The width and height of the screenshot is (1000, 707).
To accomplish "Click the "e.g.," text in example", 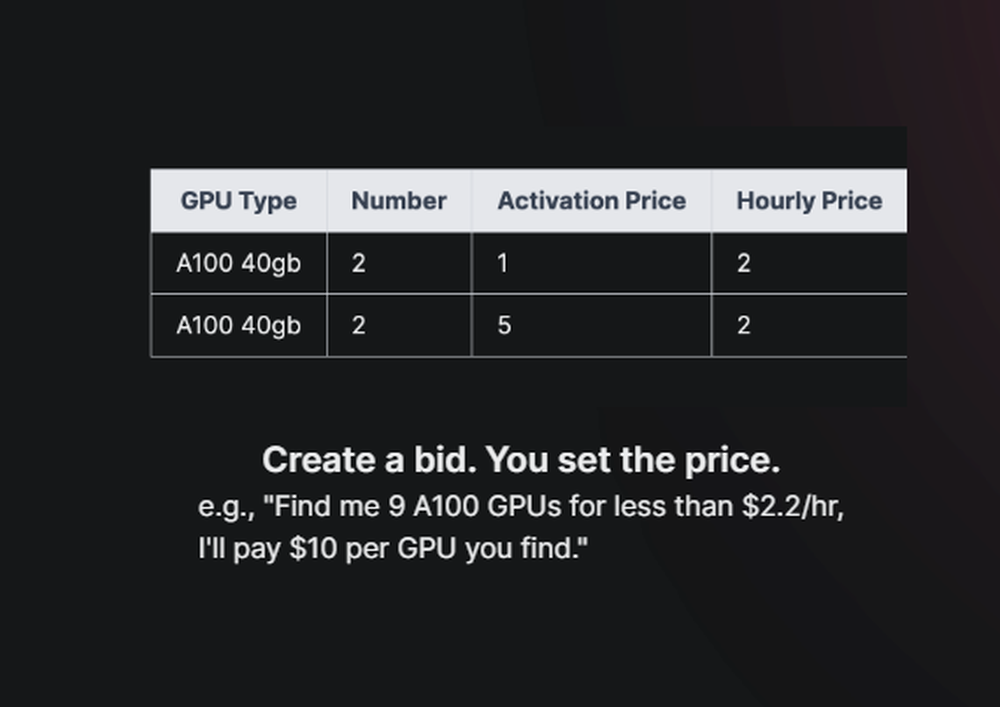I will [x=226, y=508].
